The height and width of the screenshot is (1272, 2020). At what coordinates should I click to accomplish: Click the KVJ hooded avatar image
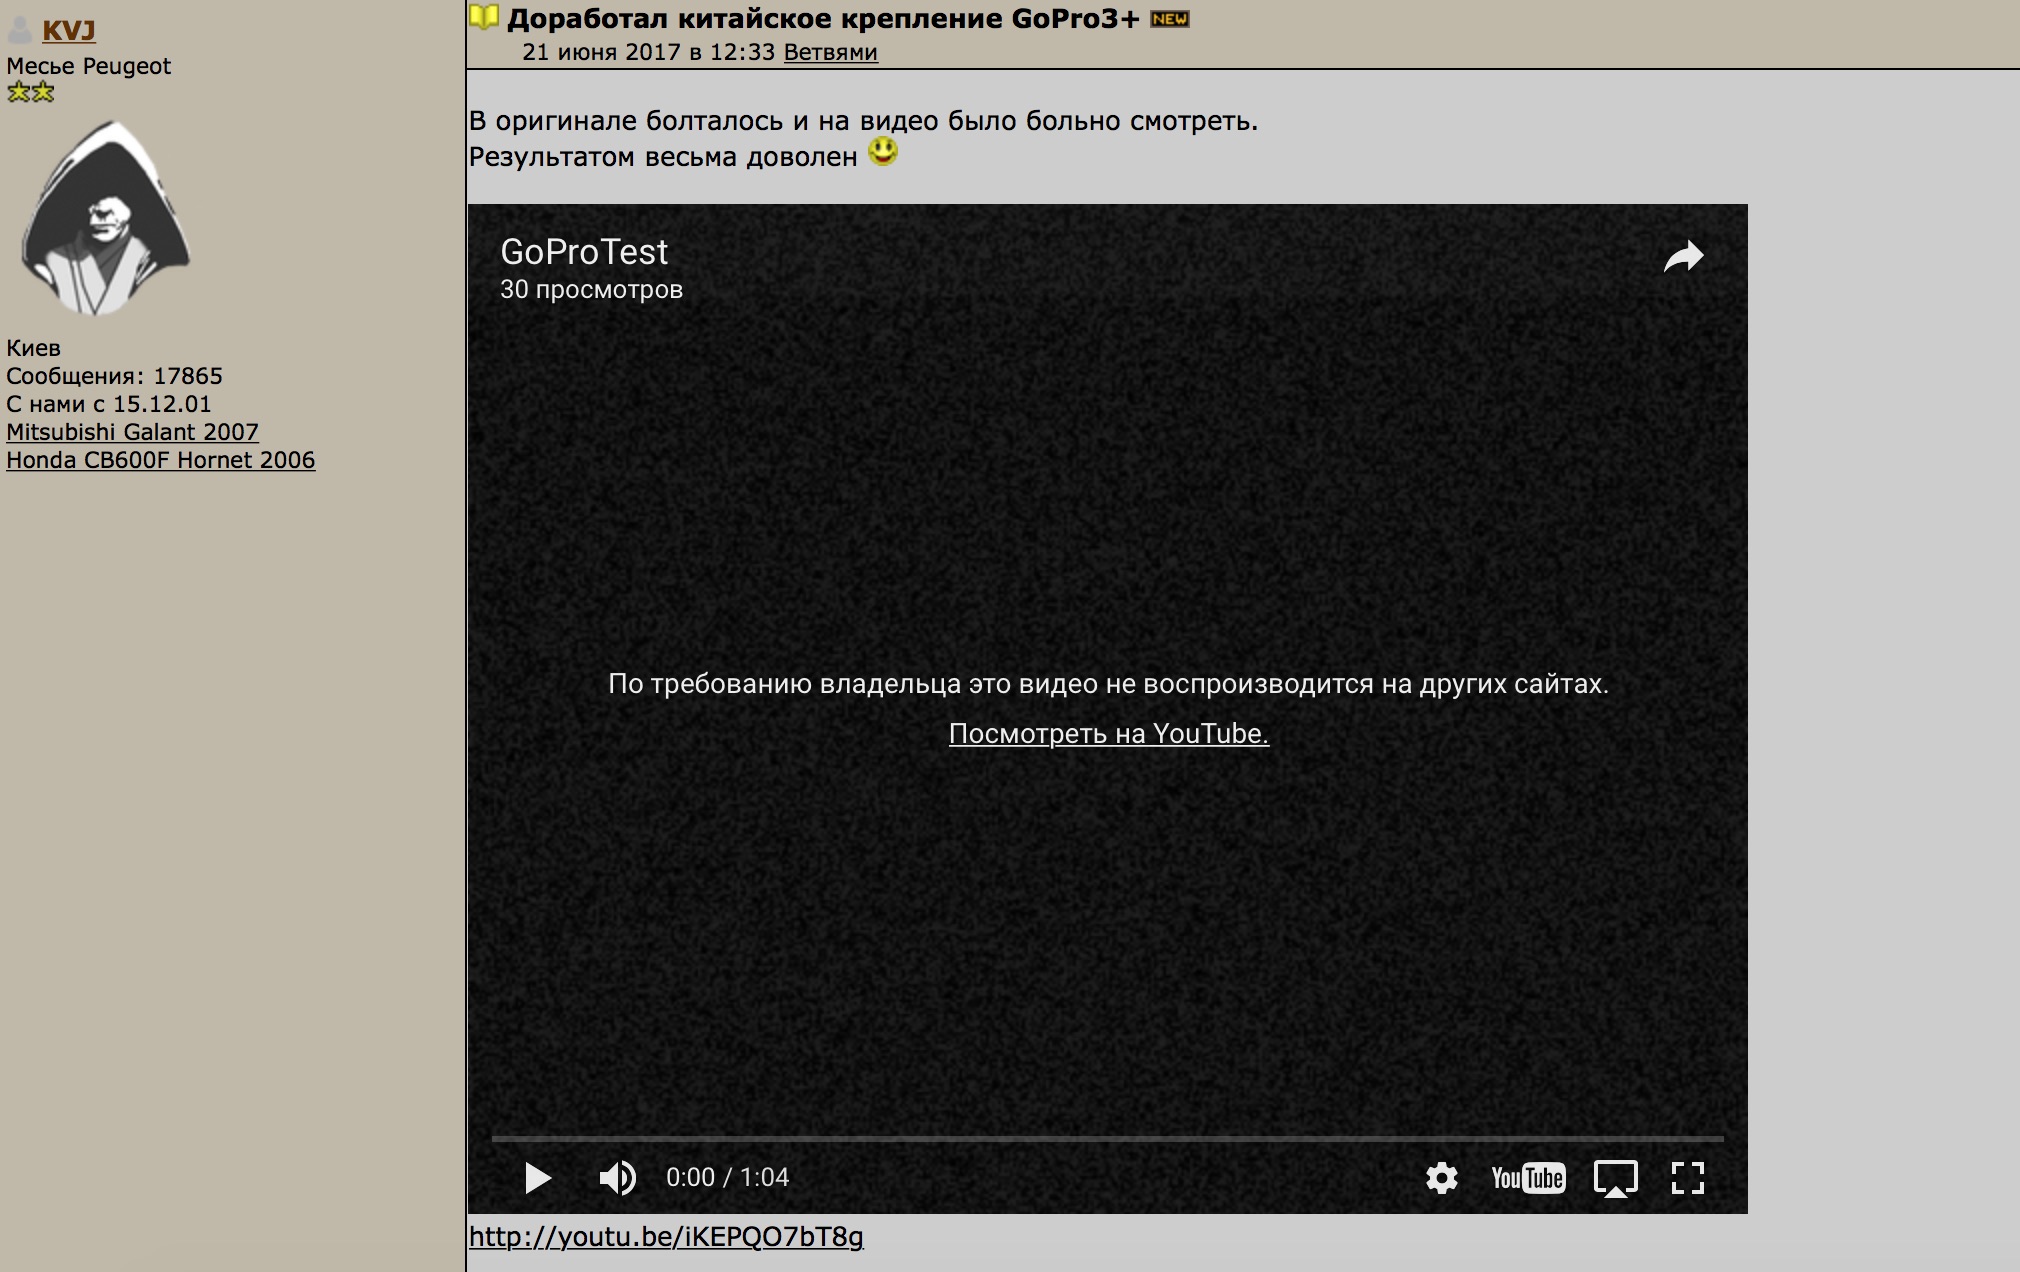click(x=105, y=218)
